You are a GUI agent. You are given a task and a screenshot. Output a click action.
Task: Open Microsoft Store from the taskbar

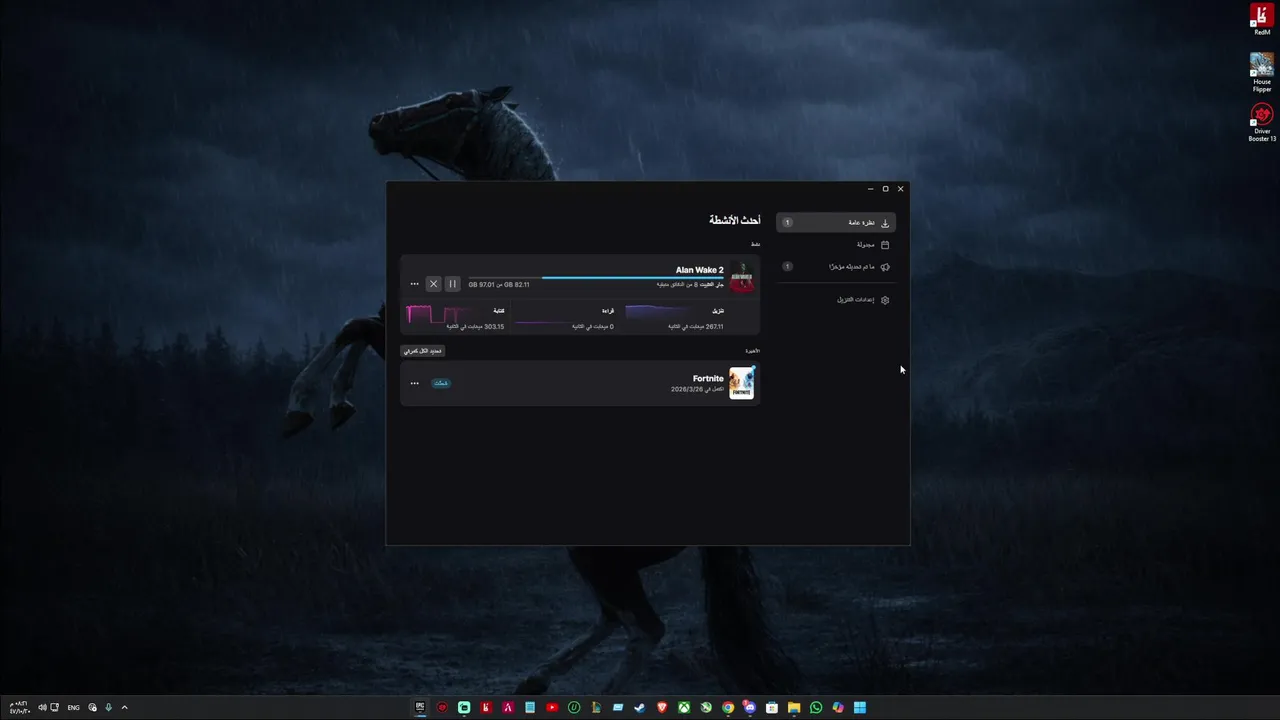772,707
